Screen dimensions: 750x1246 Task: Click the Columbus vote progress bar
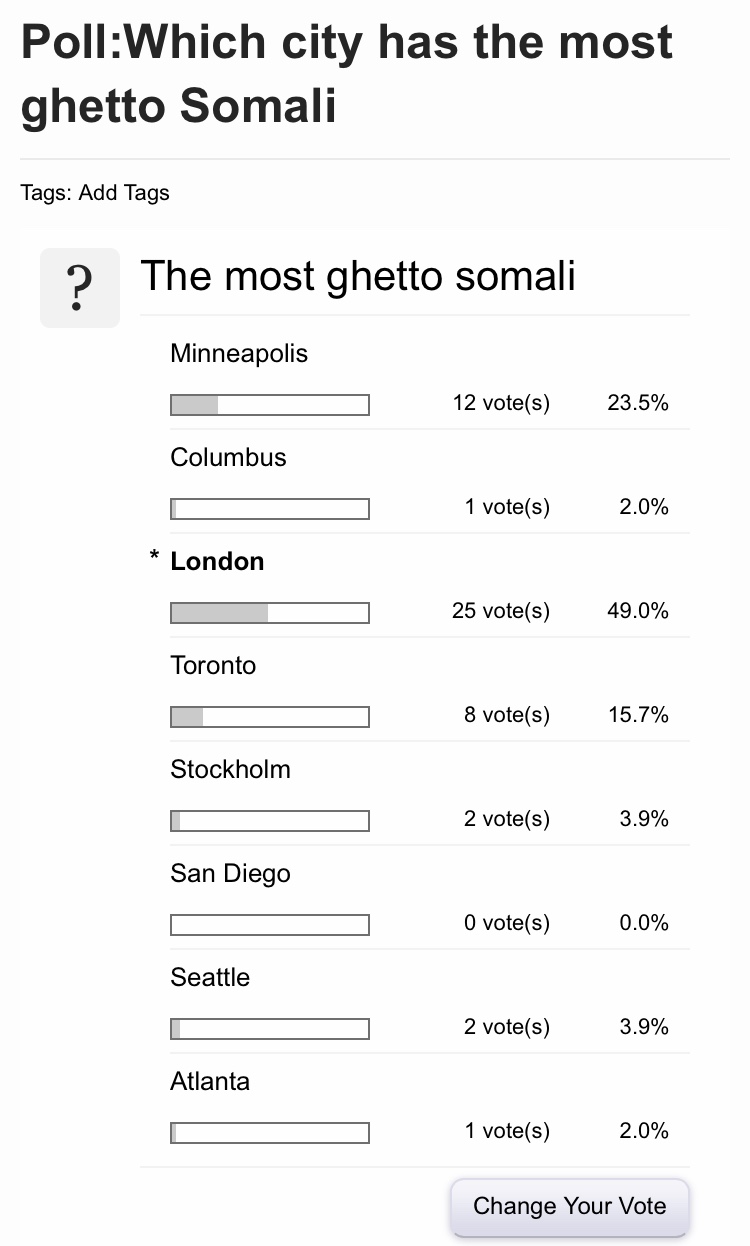pyautogui.click(x=270, y=509)
